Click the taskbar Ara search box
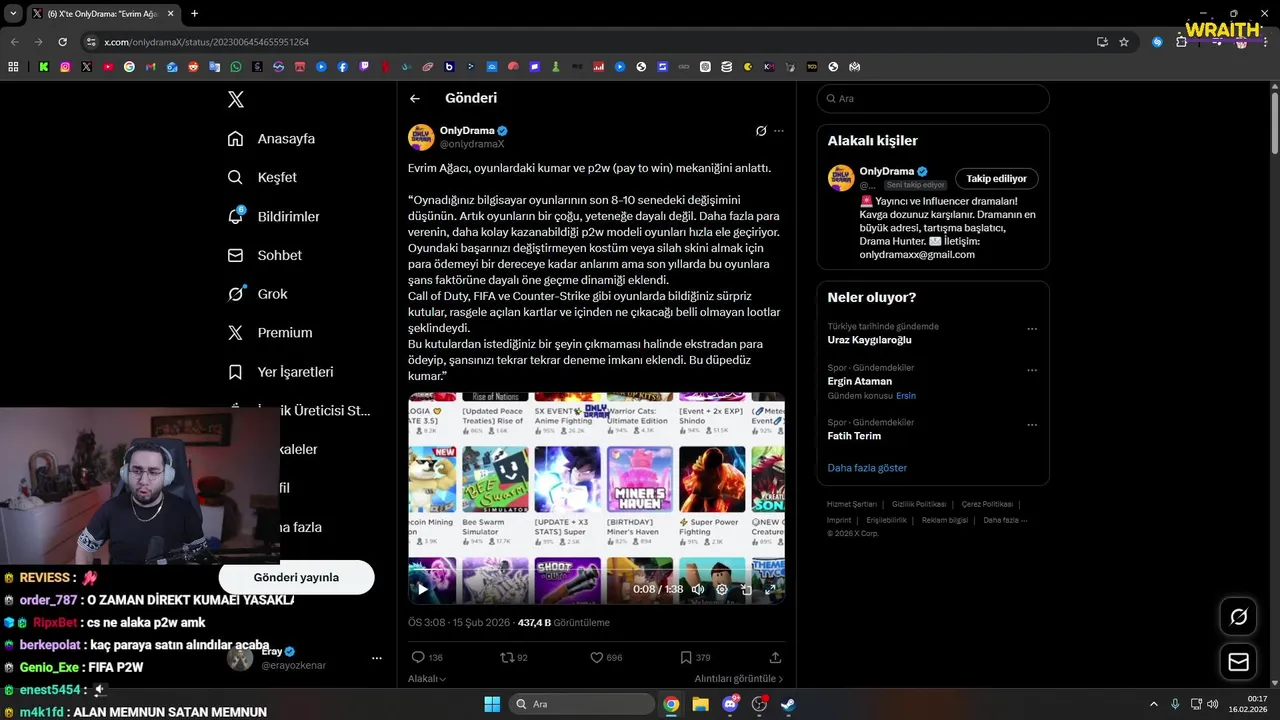Screen dimensions: 1280x720 coord(582,704)
